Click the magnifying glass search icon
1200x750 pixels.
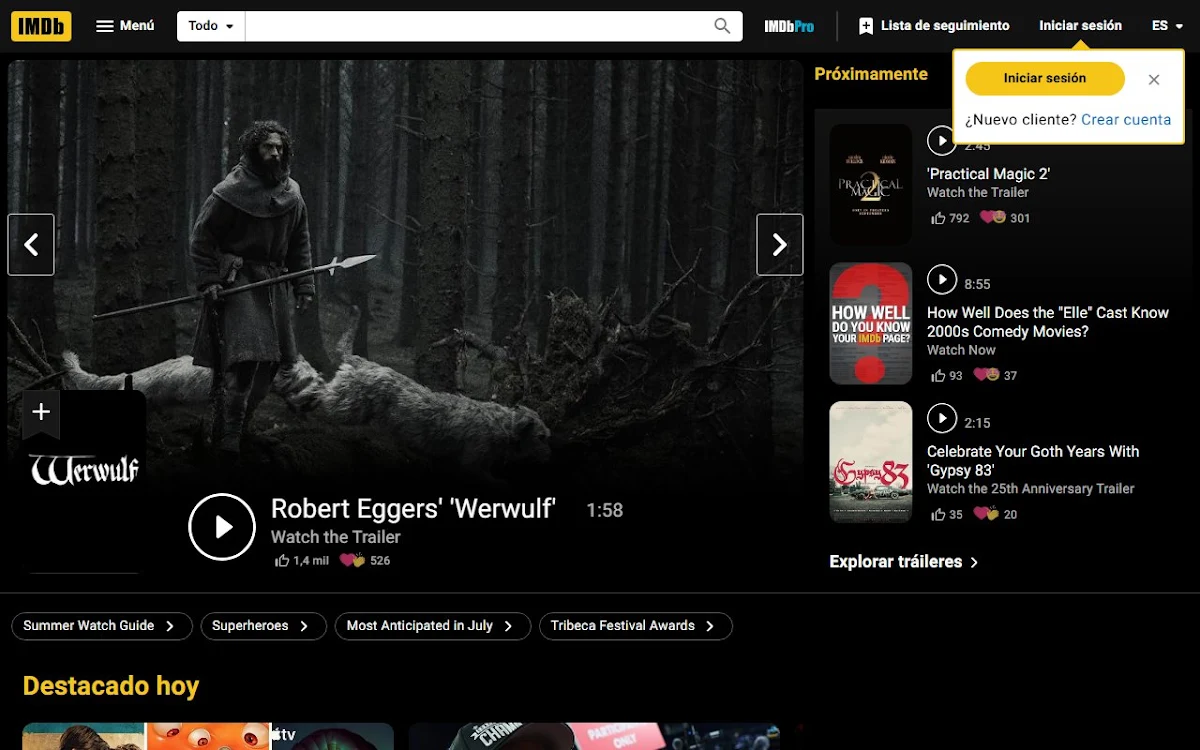(x=722, y=26)
